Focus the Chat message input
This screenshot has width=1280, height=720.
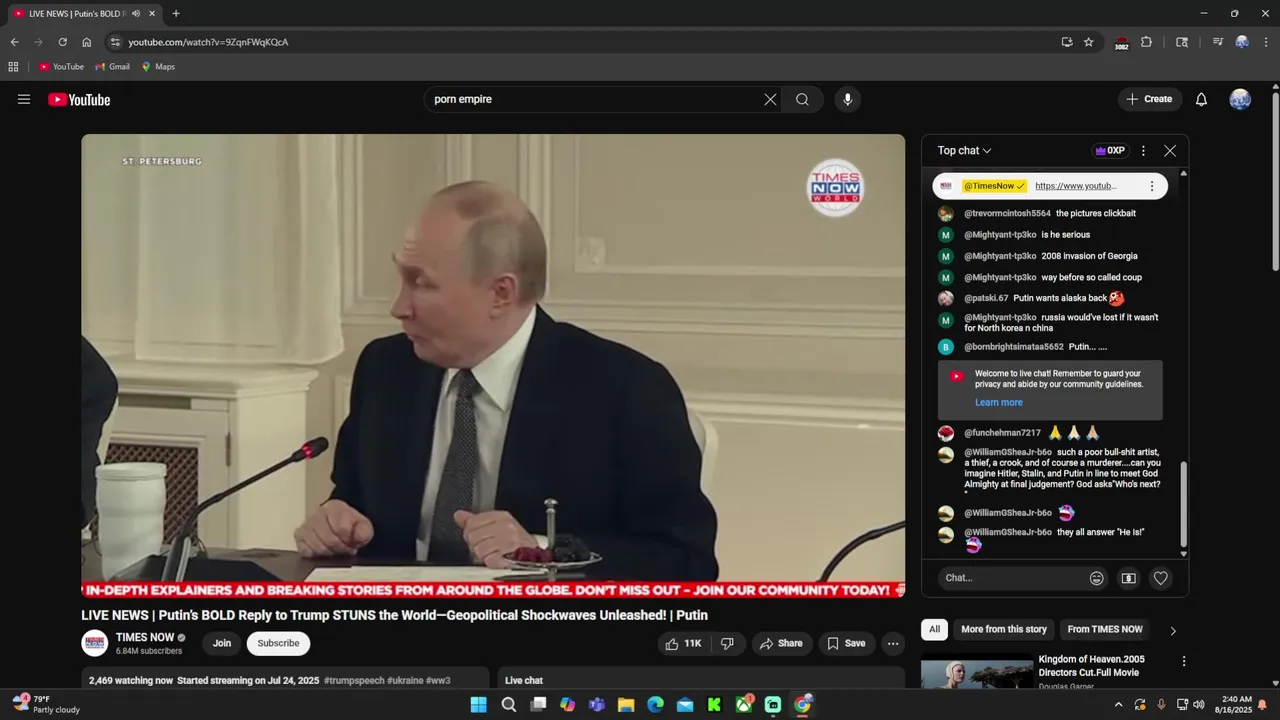pyautogui.click(x=1012, y=578)
